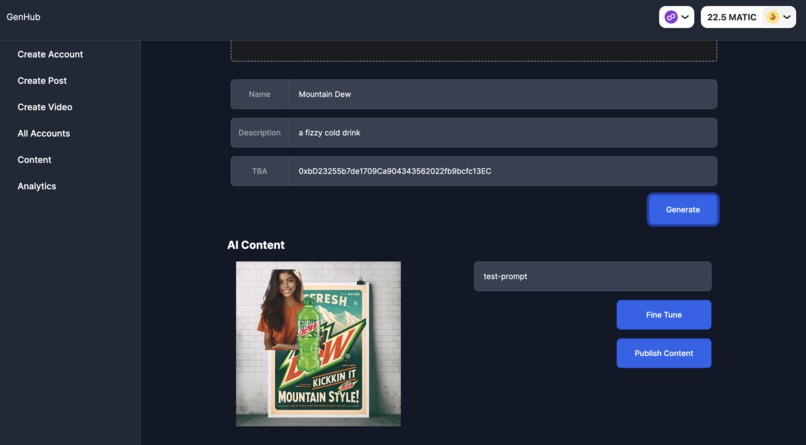Click the Name field with Mountain Dew

coord(503,94)
